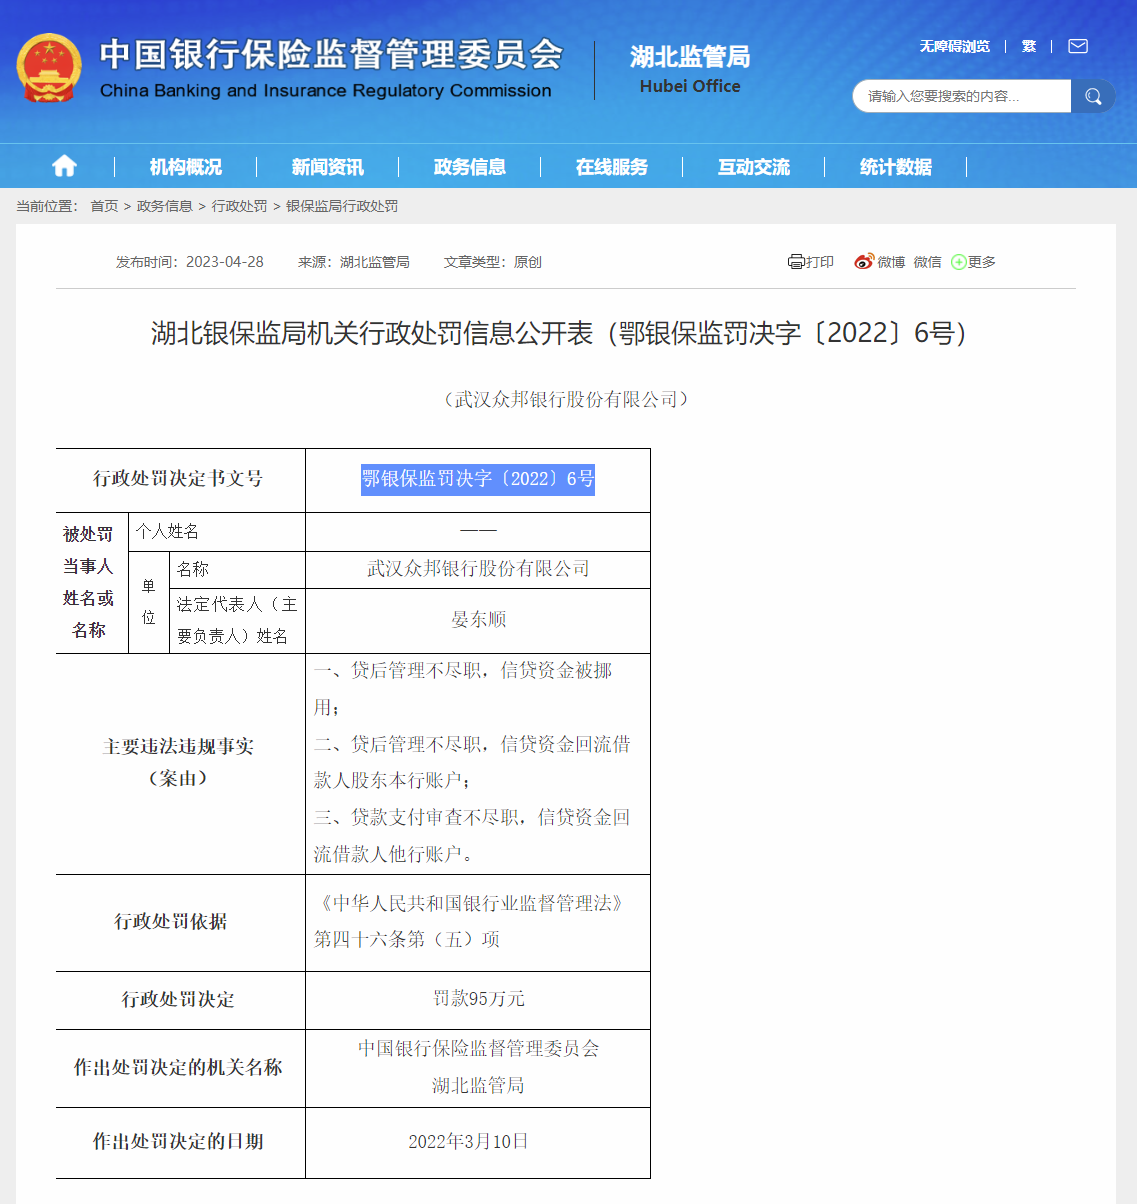Click the national emblem logo
Image resolution: width=1137 pixels, height=1204 pixels.
pyautogui.click(x=48, y=68)
